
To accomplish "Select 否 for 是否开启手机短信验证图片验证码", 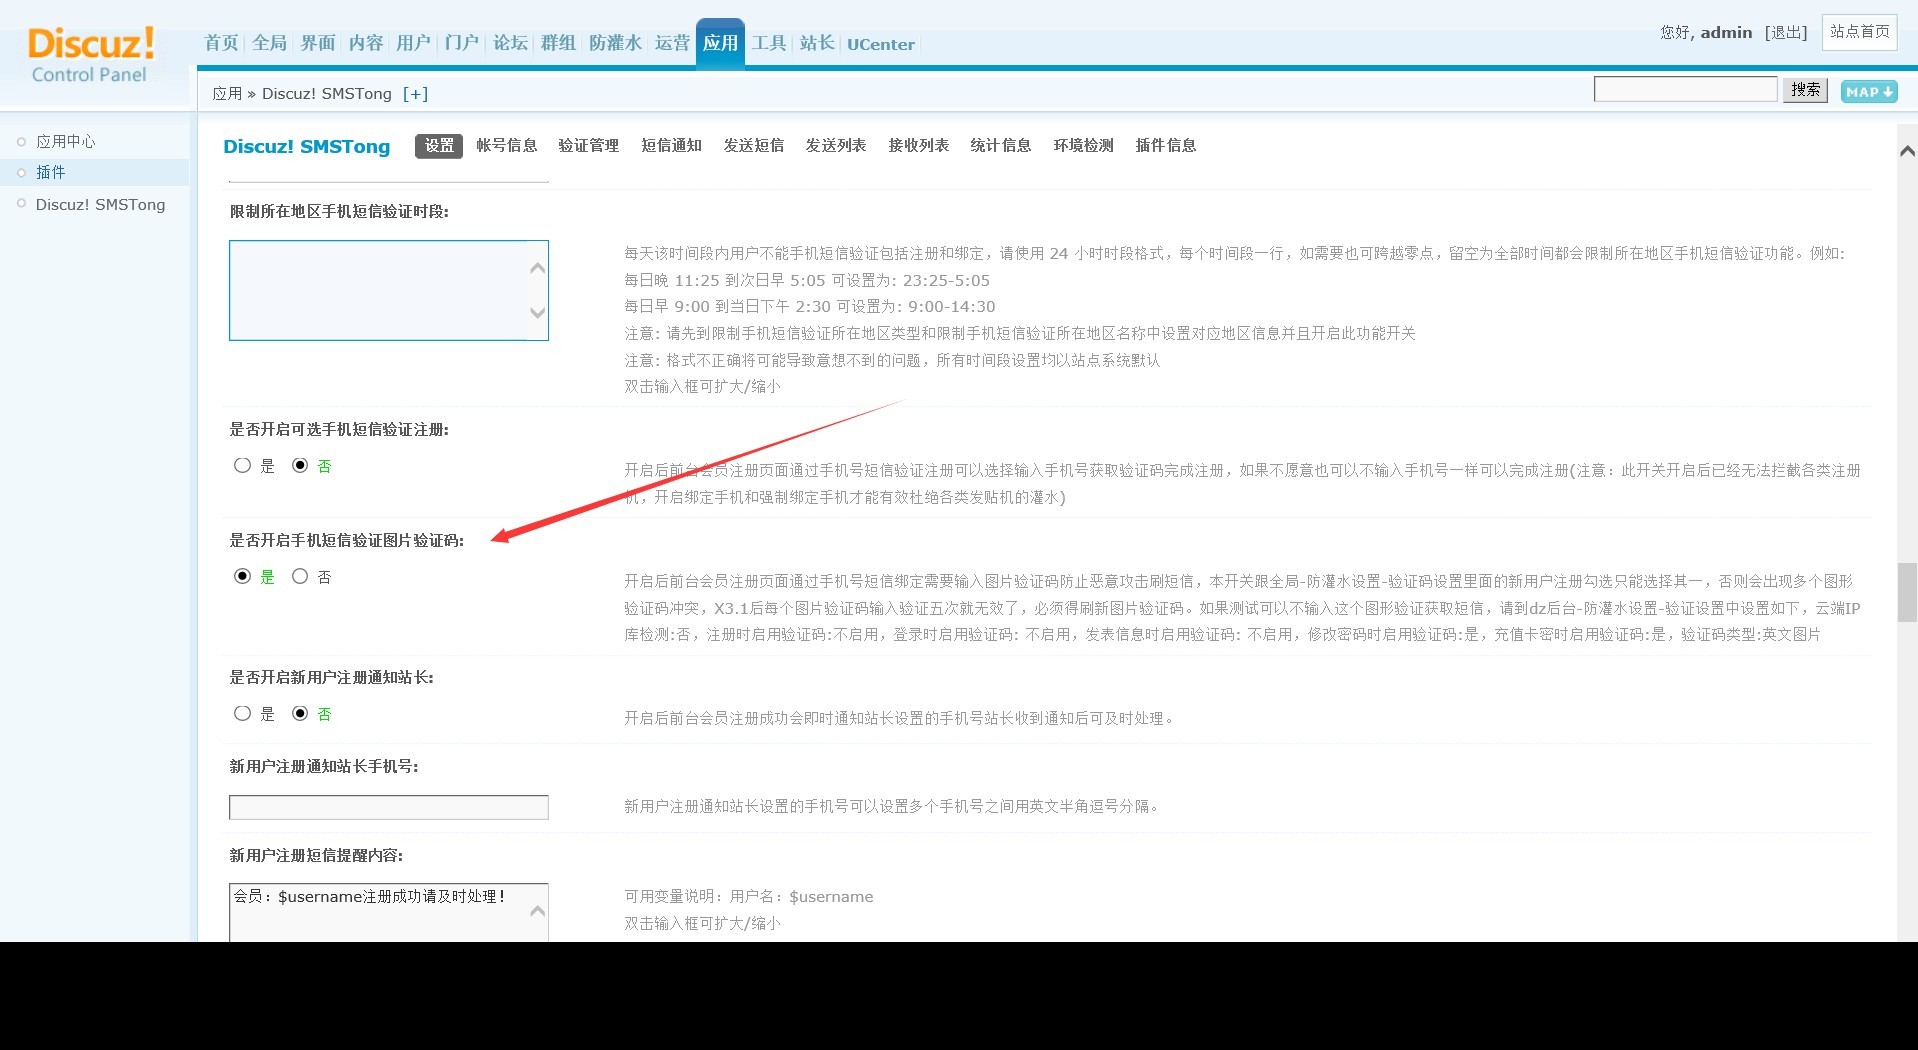I will pyautogui.click(x=300, y=576).
